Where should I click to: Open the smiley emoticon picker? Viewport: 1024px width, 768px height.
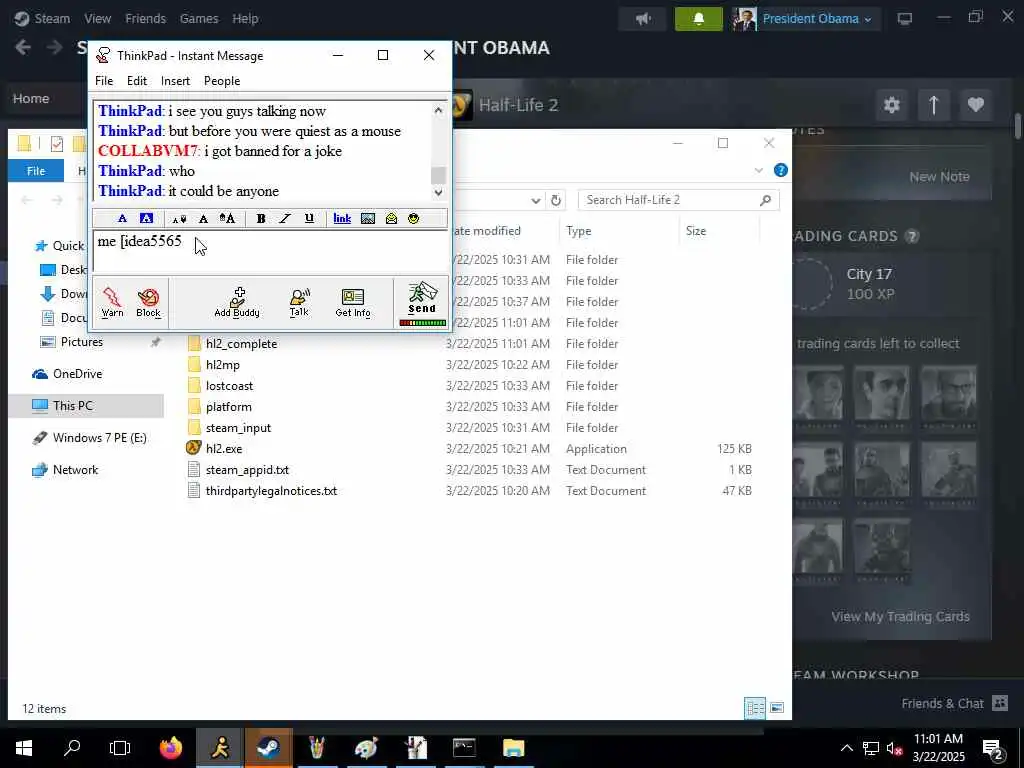pos(413,219)
